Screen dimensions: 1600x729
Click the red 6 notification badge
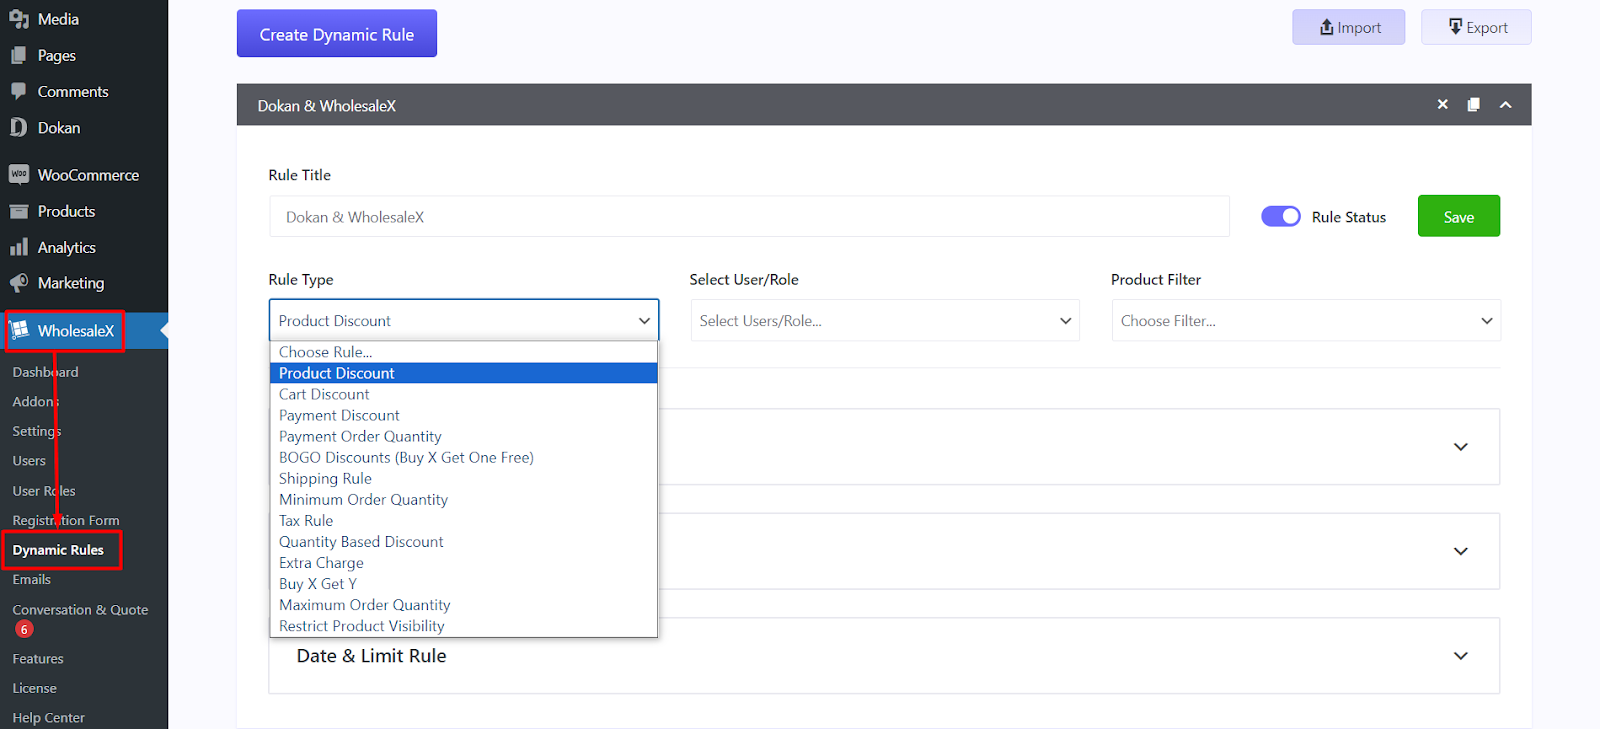coord(24,629)
